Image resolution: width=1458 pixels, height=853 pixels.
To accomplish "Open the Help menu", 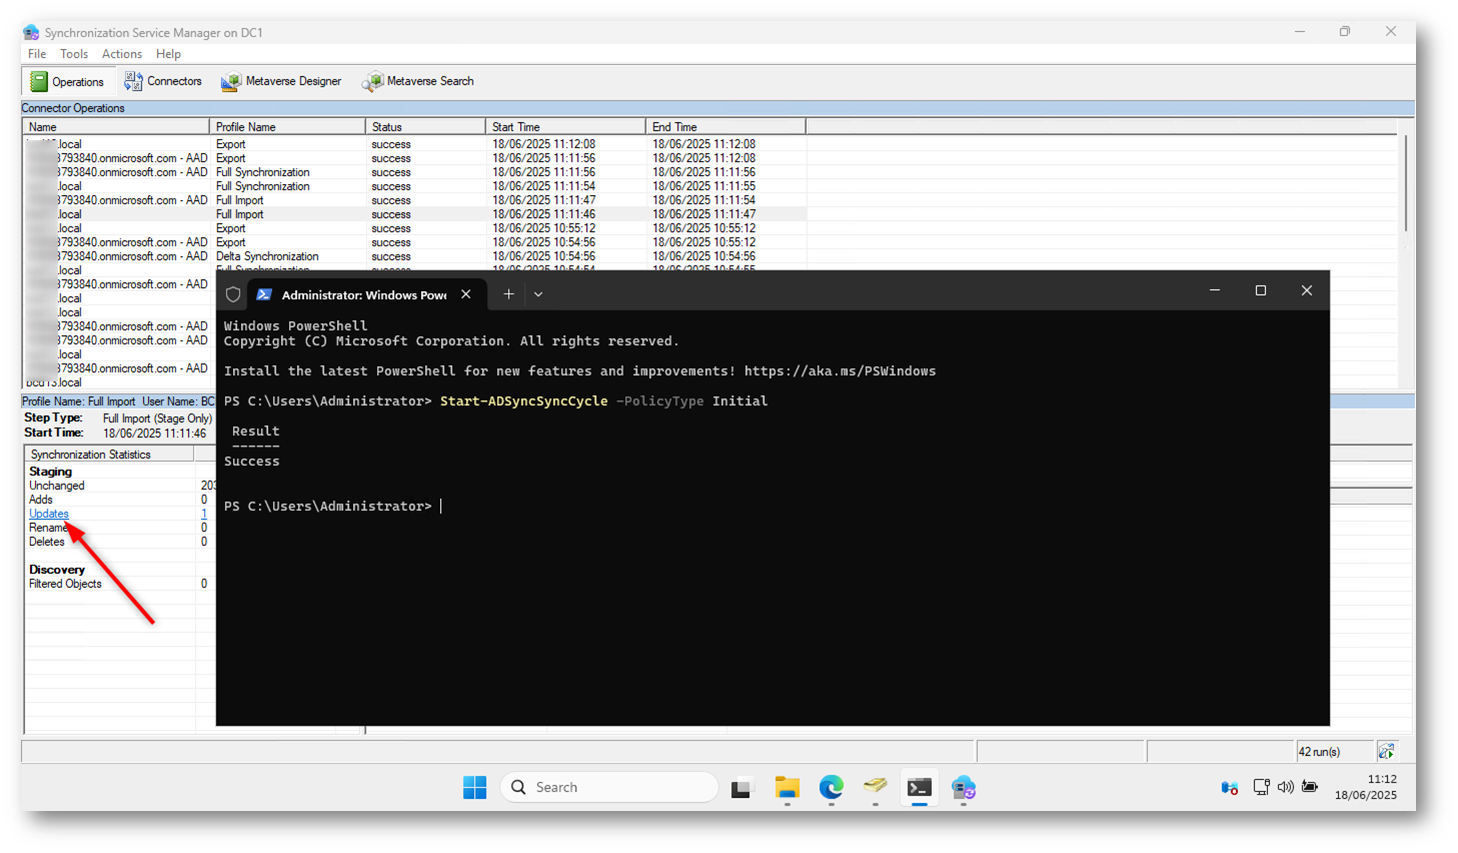I will (x=168, y=54).
